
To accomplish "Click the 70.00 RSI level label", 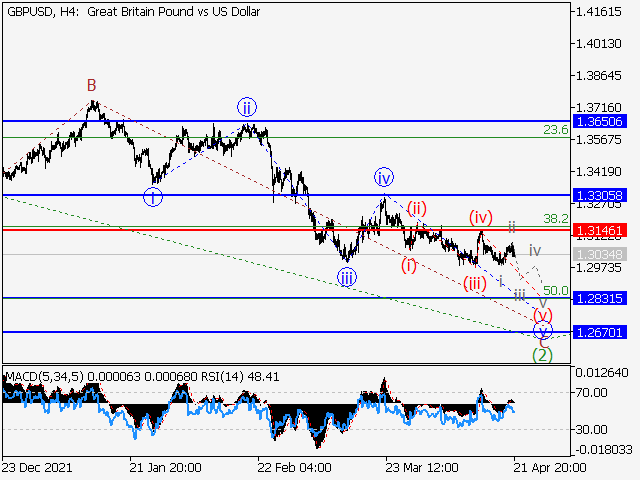I will (591, 393).
